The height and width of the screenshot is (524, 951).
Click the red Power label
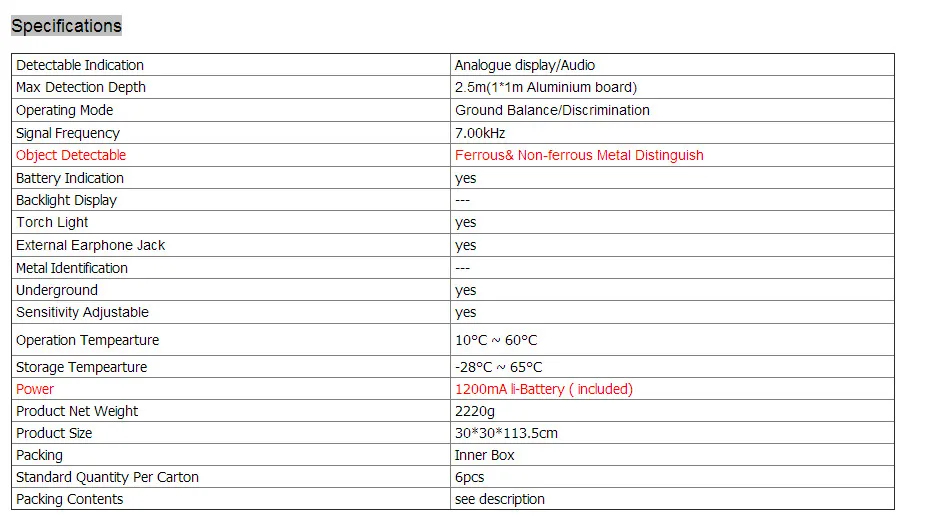click(35, 389)
